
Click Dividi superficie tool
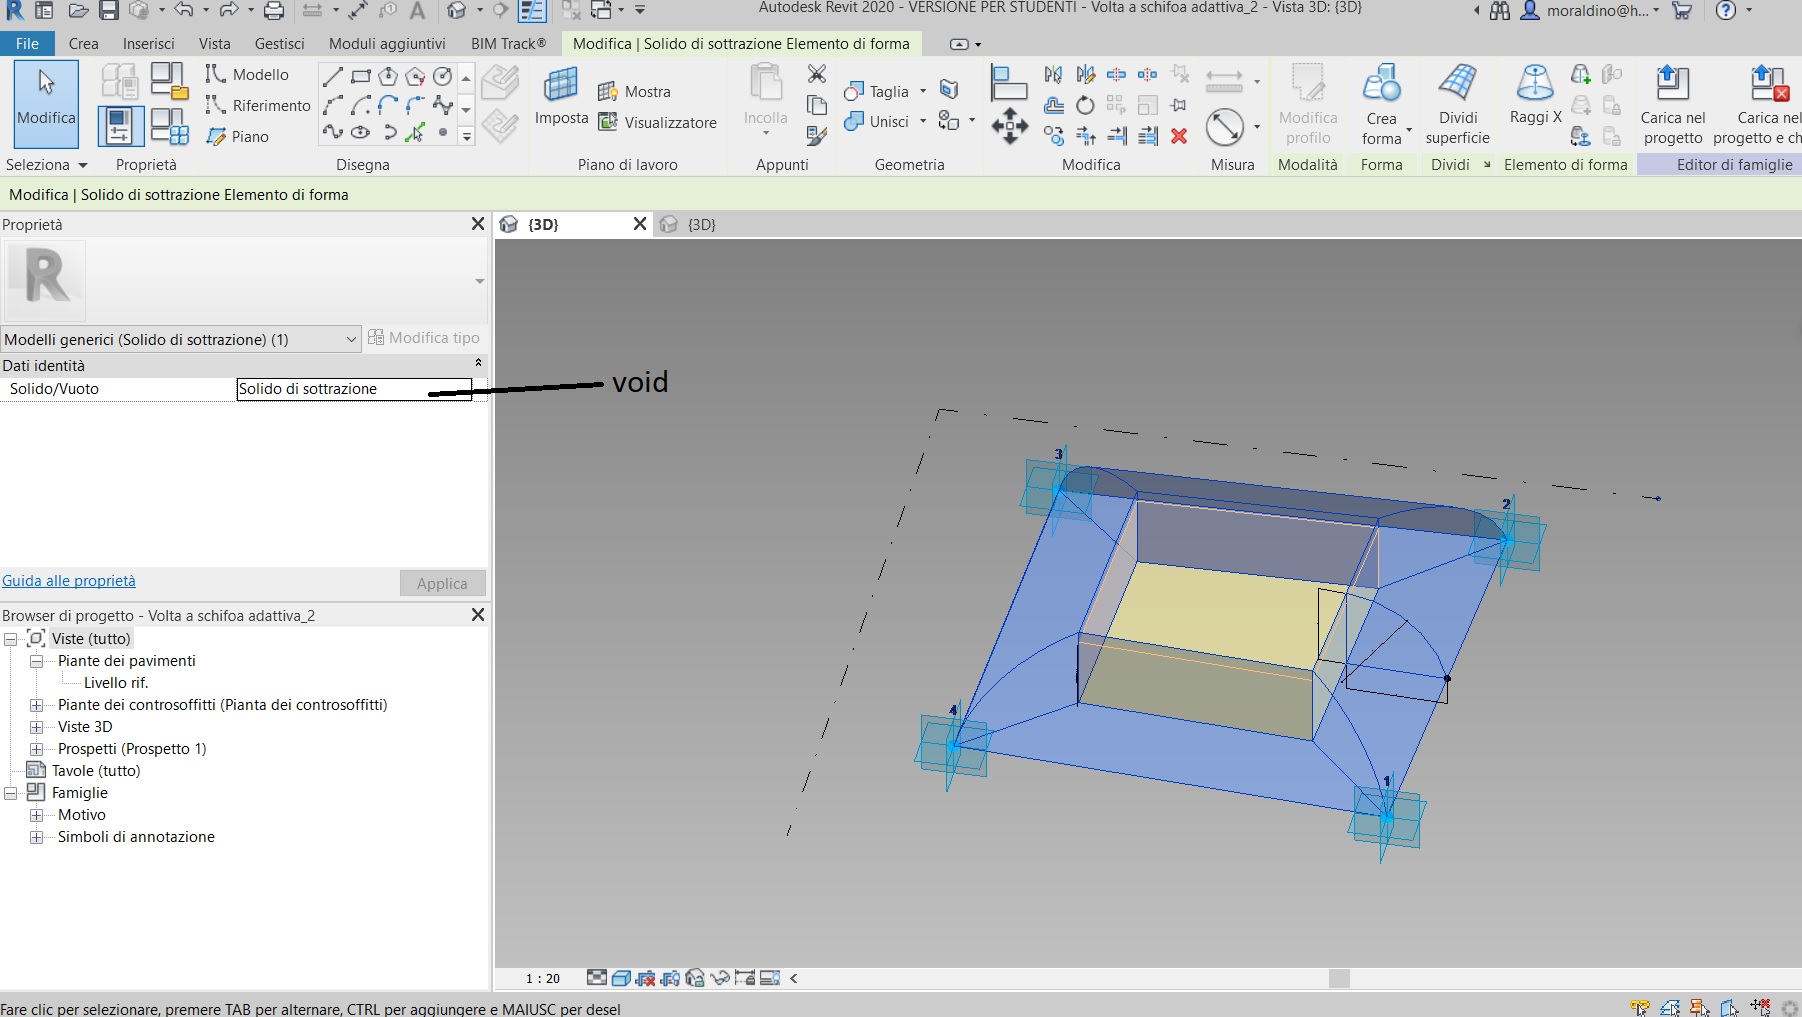1457,105
